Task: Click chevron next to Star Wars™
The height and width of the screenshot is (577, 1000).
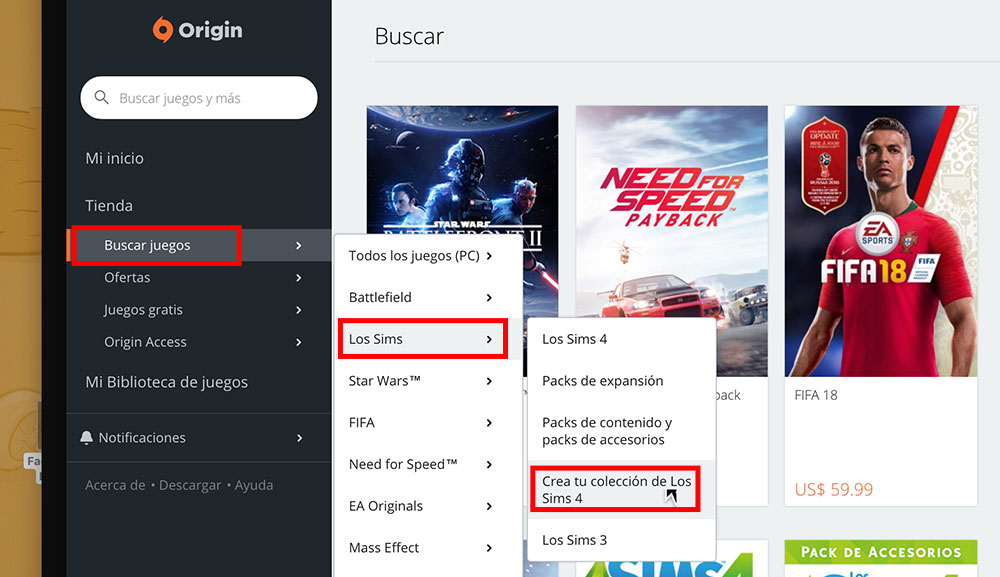Action: tap(489, 381)
